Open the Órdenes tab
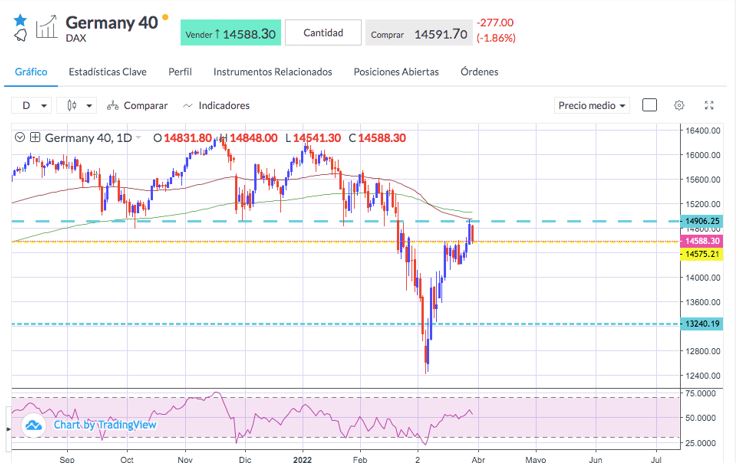Viewport: 739px width, 468px height. (x=479, y=72)
